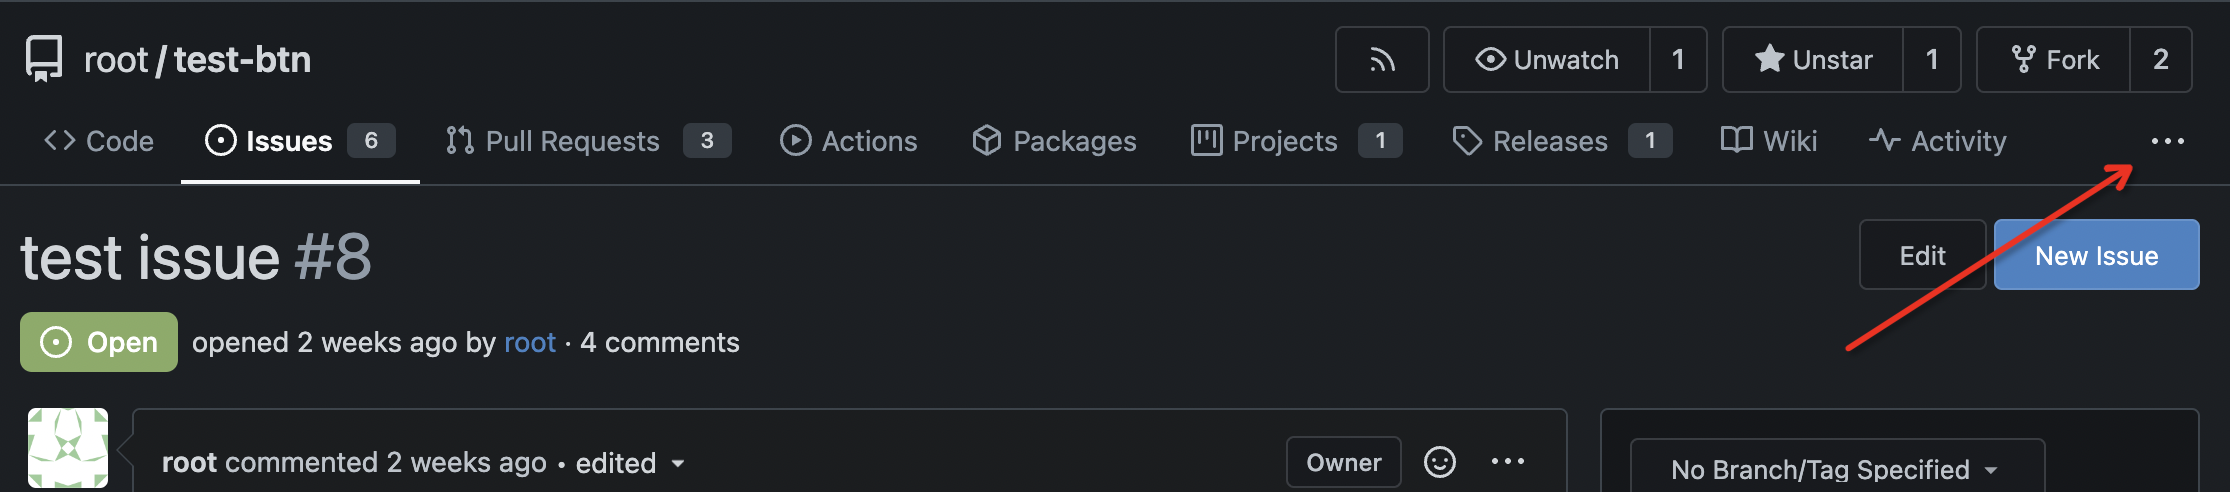
Task: Open the Wiki tab
Action: (x=1769, y=141)
